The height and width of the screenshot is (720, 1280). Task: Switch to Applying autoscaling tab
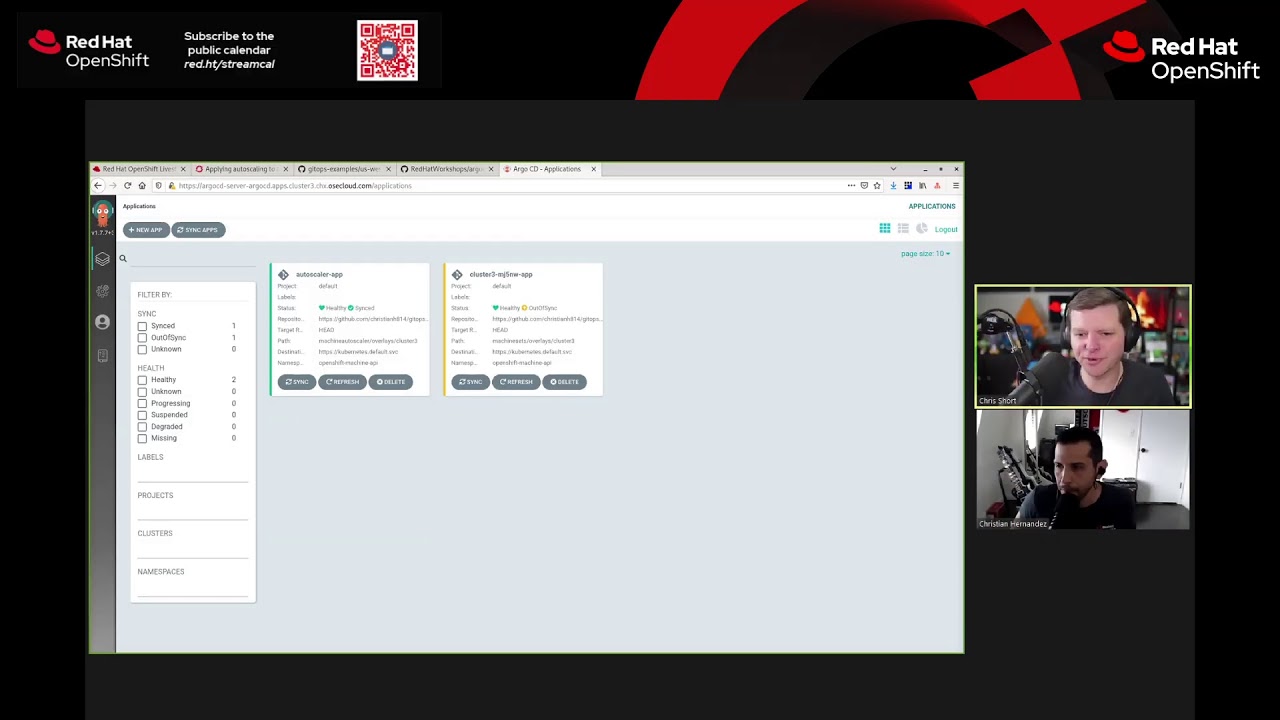tap(240, 169)
